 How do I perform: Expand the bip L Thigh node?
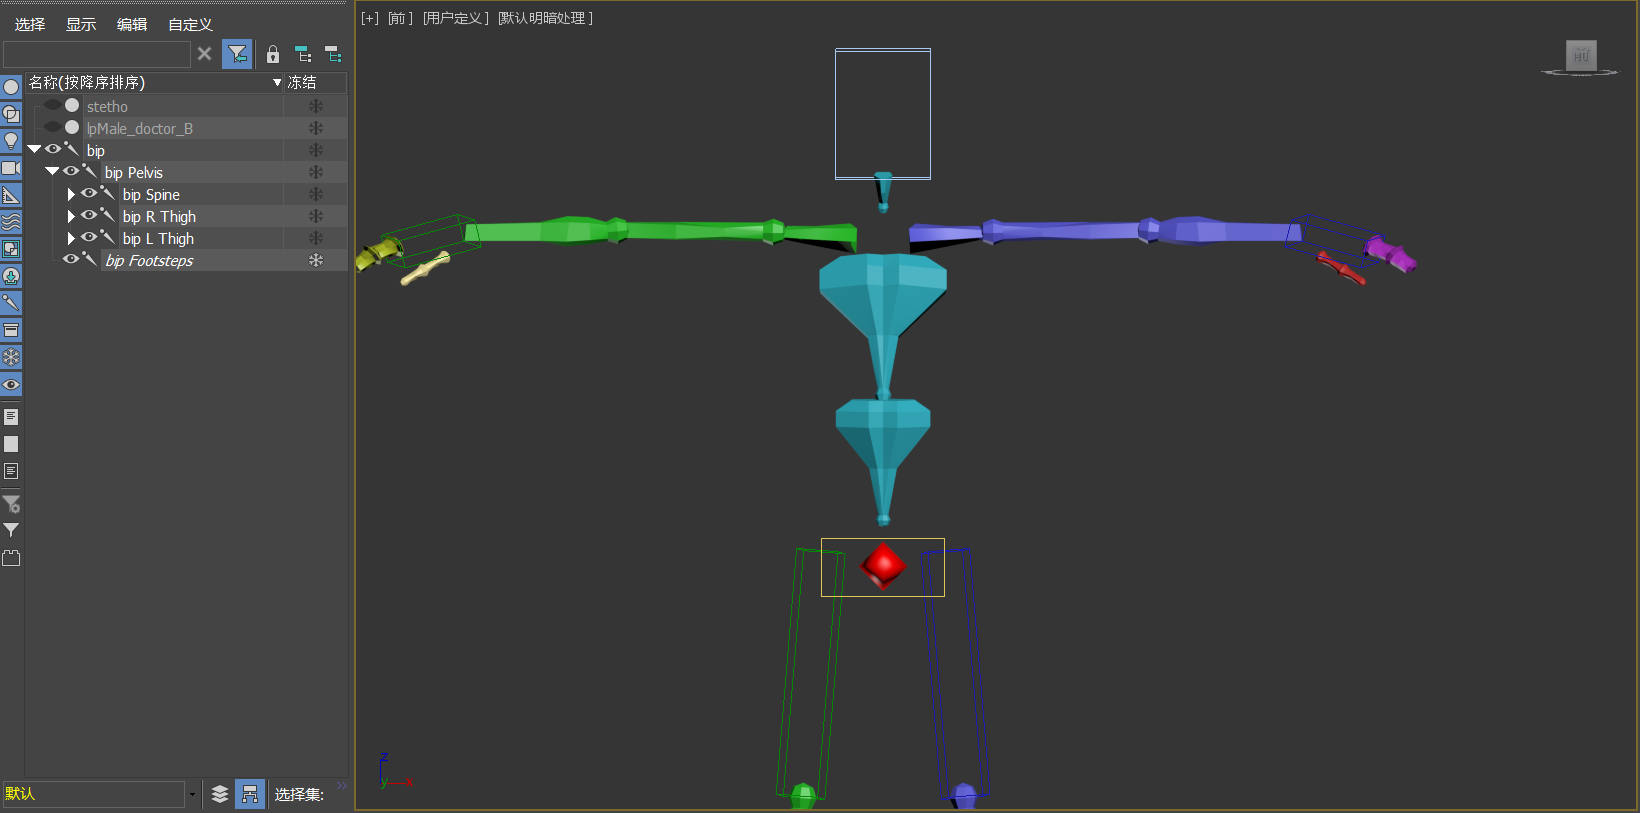[71, 238]
